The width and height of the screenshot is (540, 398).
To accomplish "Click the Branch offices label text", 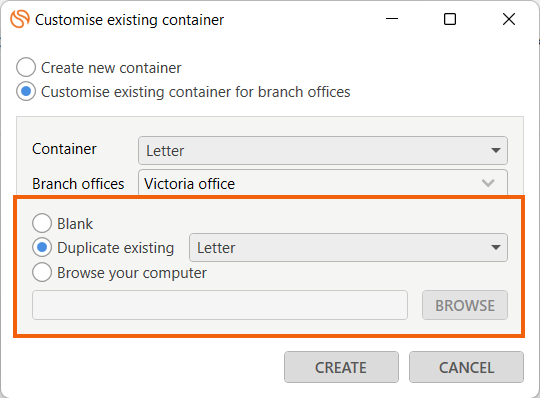I will click(78, 184).
